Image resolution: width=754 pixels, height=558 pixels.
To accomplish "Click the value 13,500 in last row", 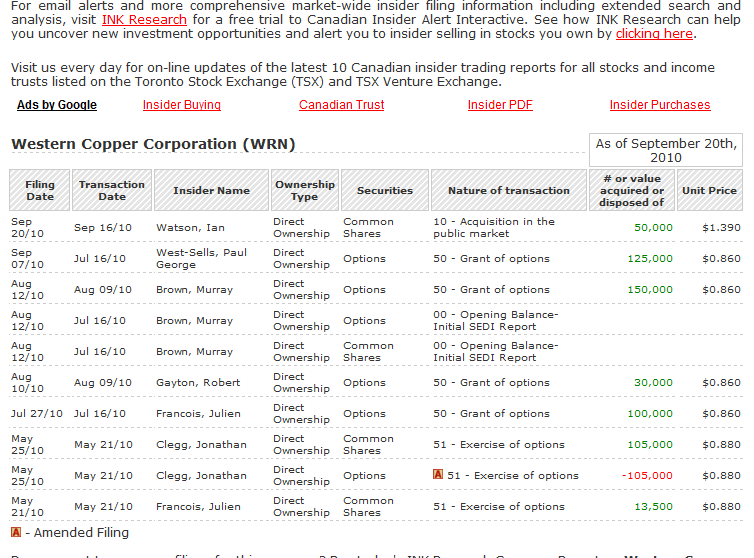I will (x=653, y=507).
